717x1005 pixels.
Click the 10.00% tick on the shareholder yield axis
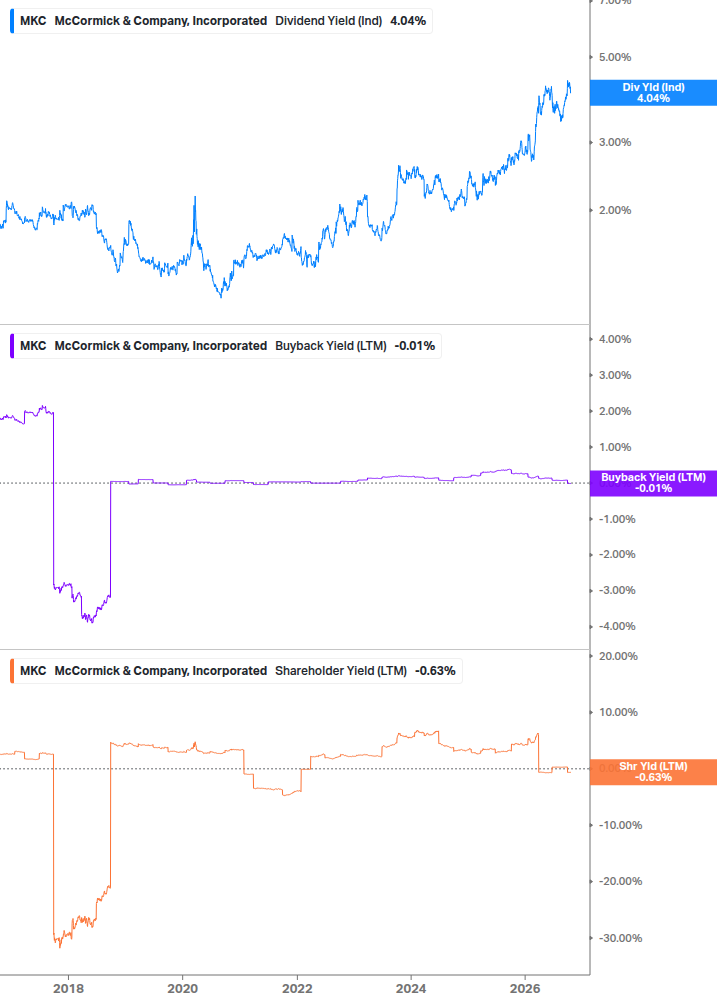point(618,713)
